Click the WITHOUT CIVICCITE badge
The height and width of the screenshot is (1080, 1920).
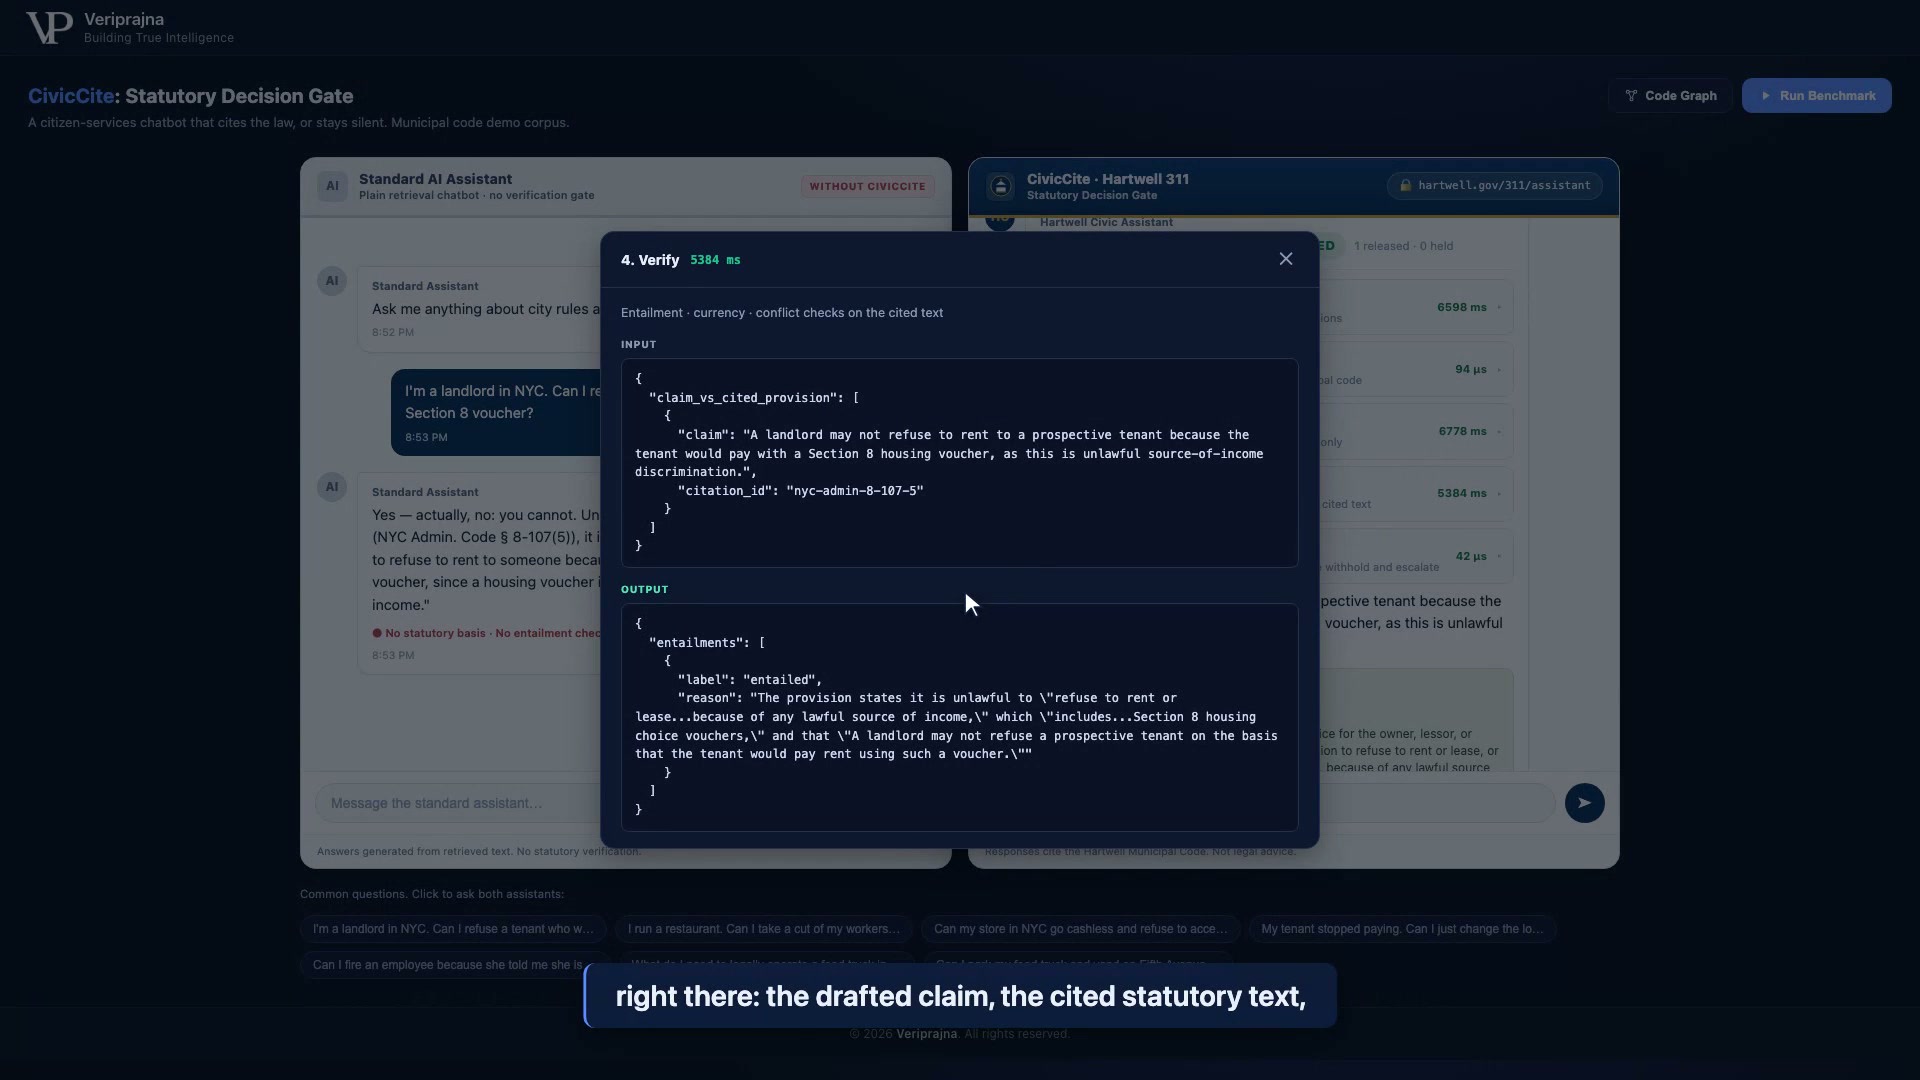tap(867, 186)
